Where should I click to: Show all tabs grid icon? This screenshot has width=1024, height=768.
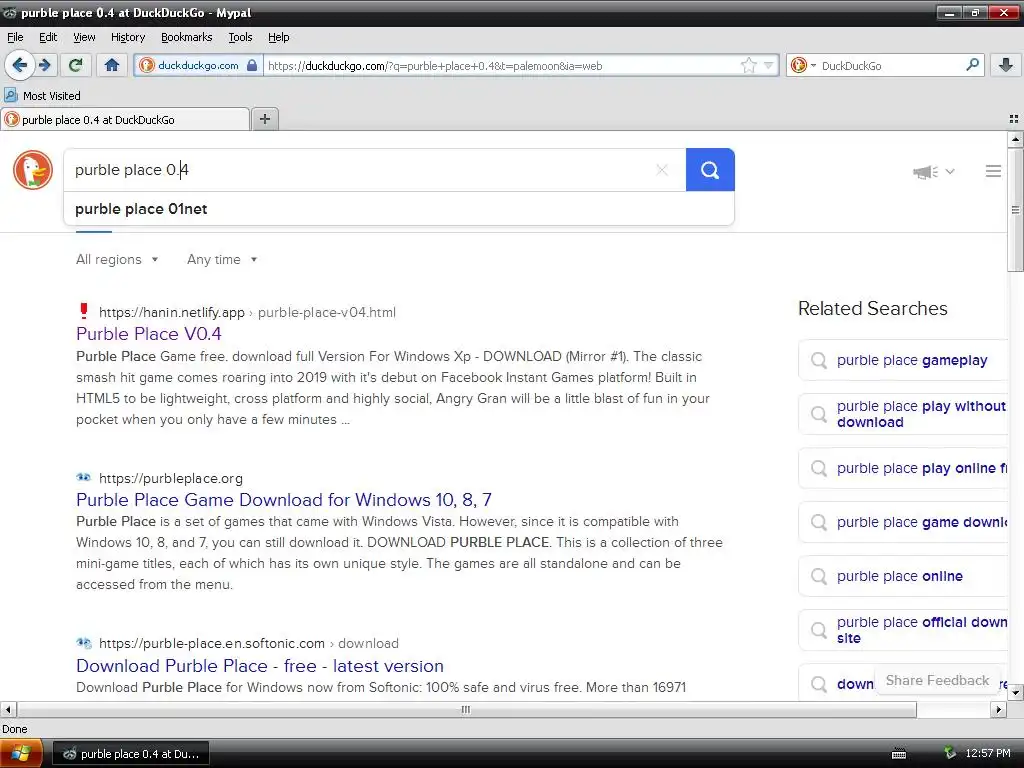(1014, 119)
